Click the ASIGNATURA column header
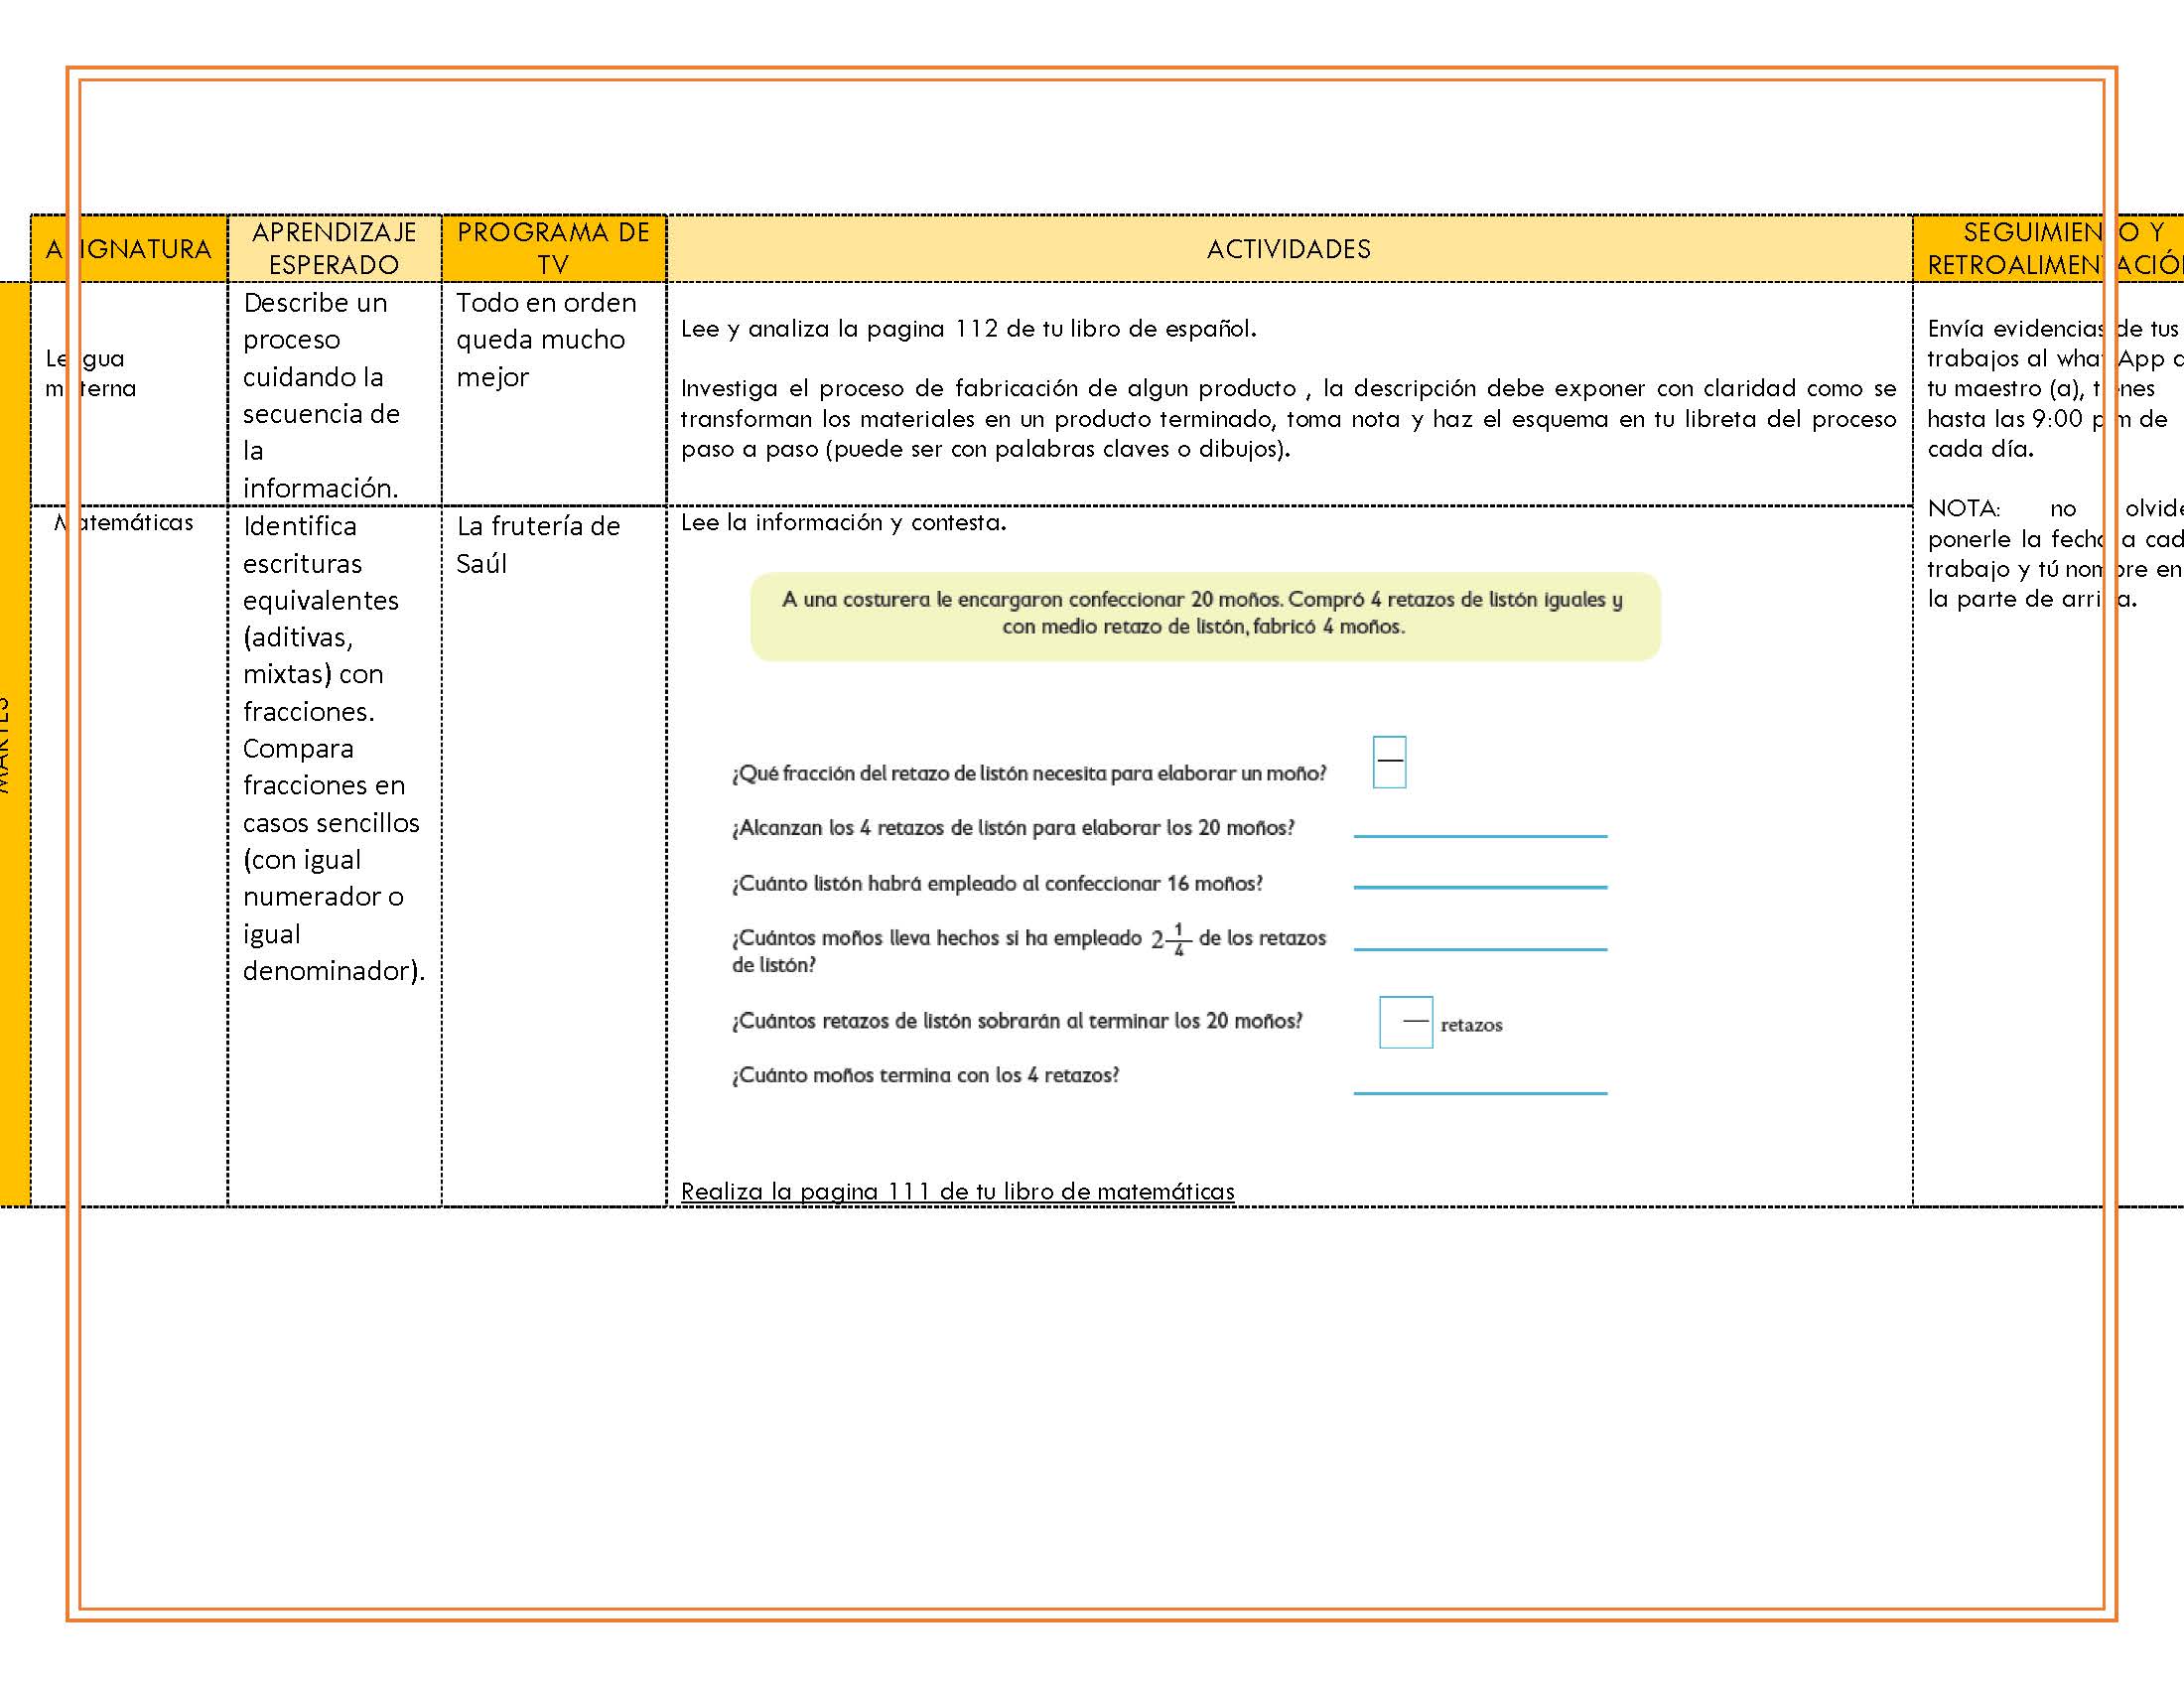 click(x=129, y=248)
